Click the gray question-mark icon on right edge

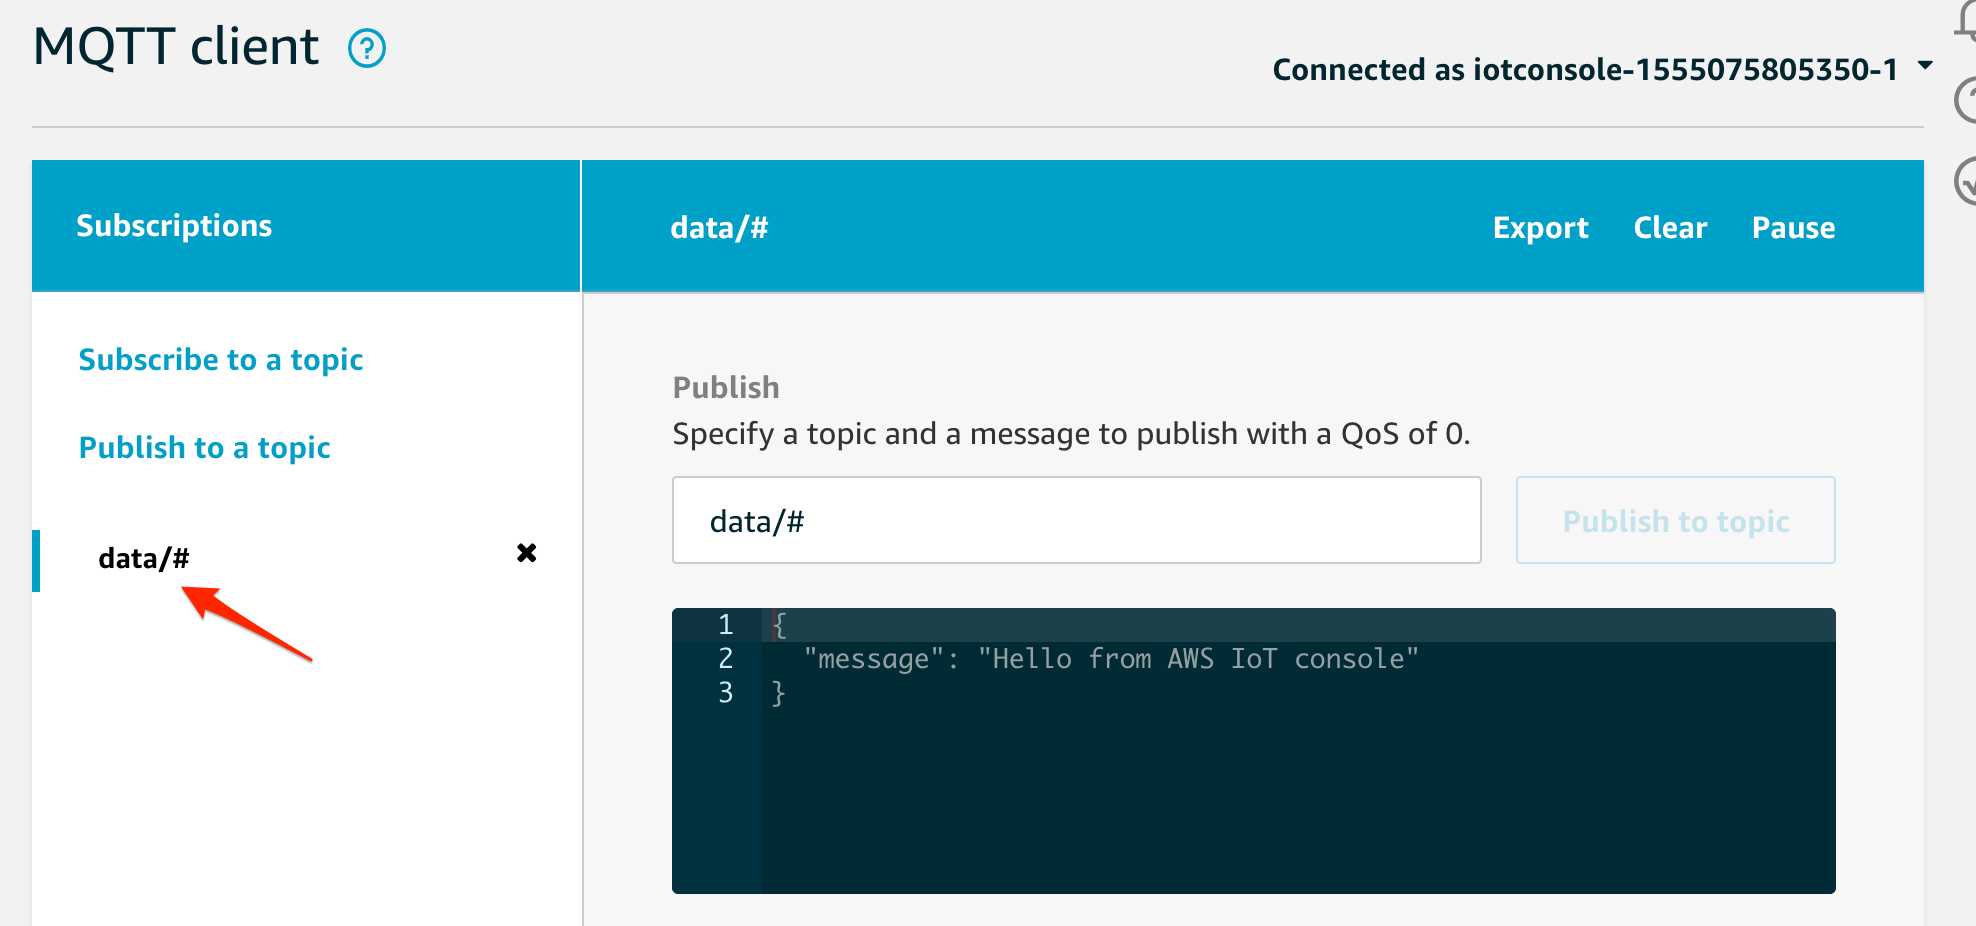click(1967, 100)
